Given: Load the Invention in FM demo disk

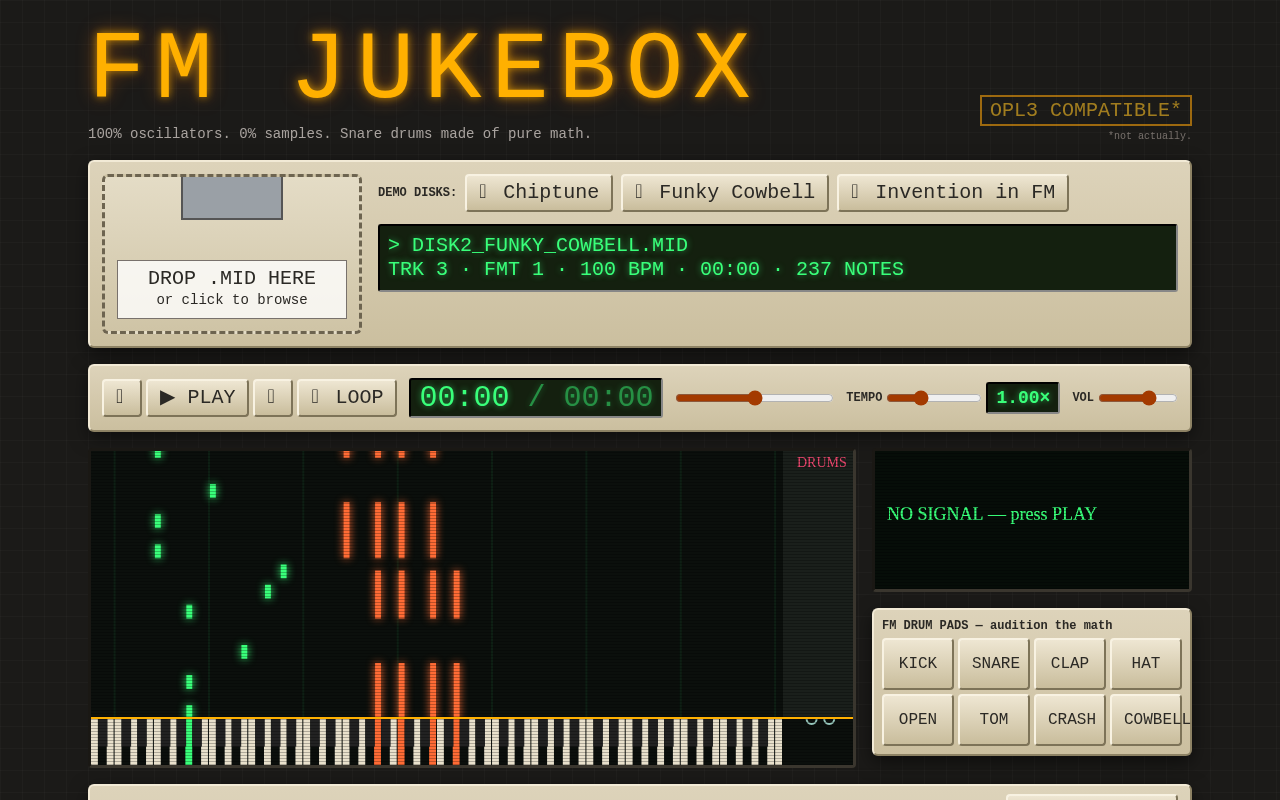Looking at the screenshot, I should click(x=953, y=193).
